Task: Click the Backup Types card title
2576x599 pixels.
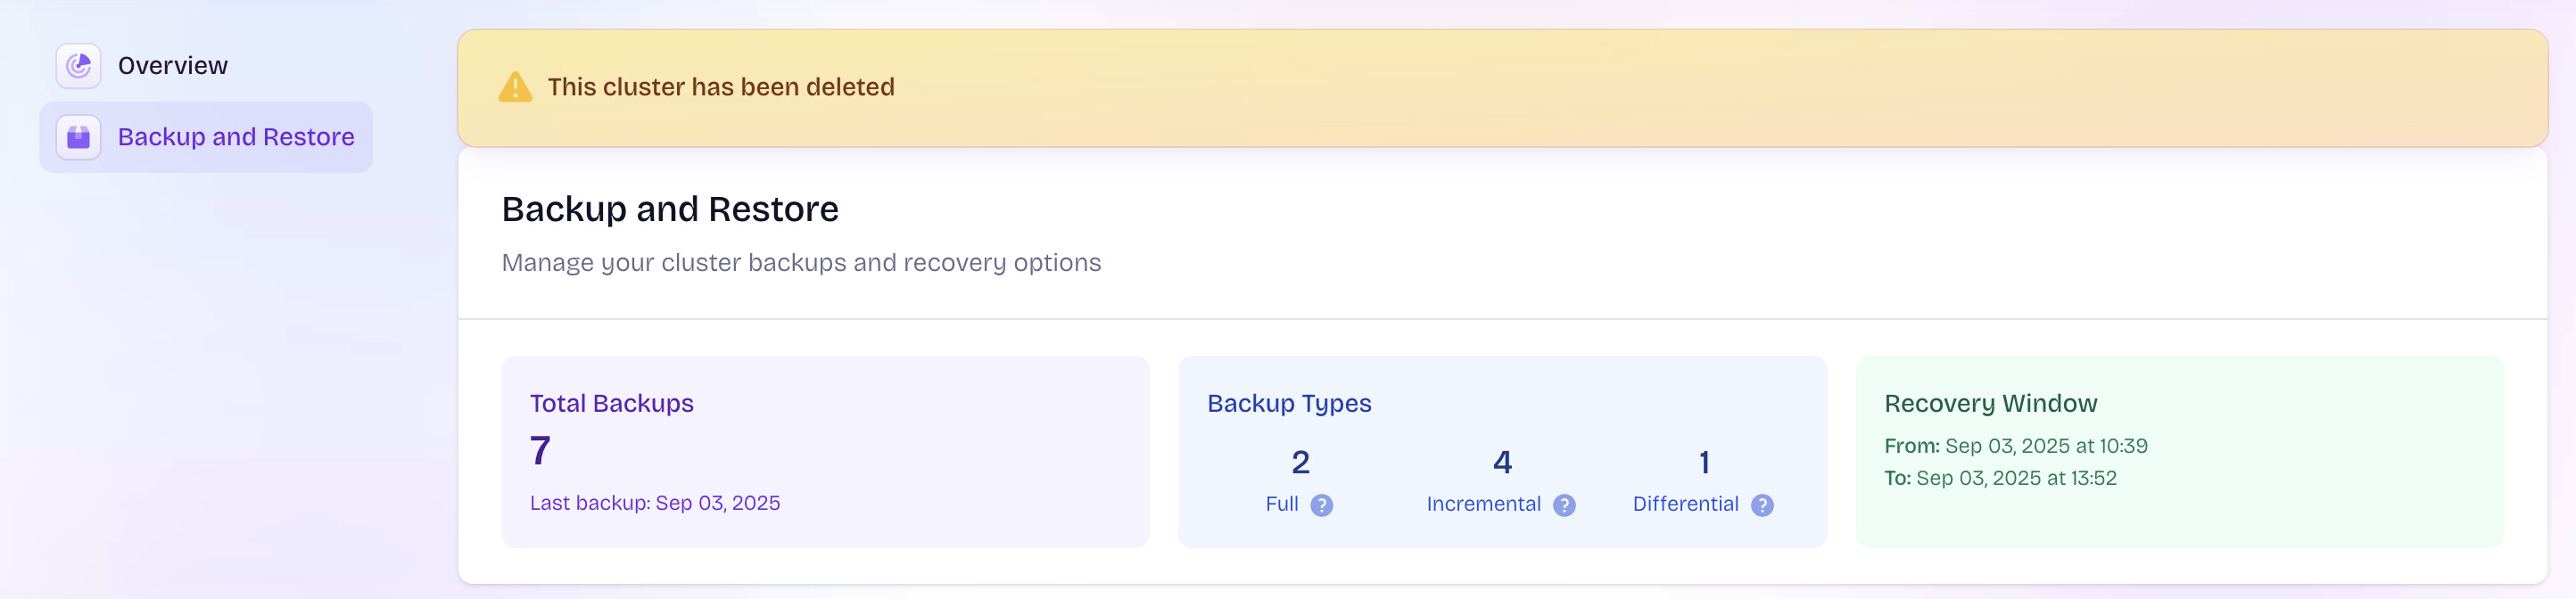Action: click(1288, 403)
